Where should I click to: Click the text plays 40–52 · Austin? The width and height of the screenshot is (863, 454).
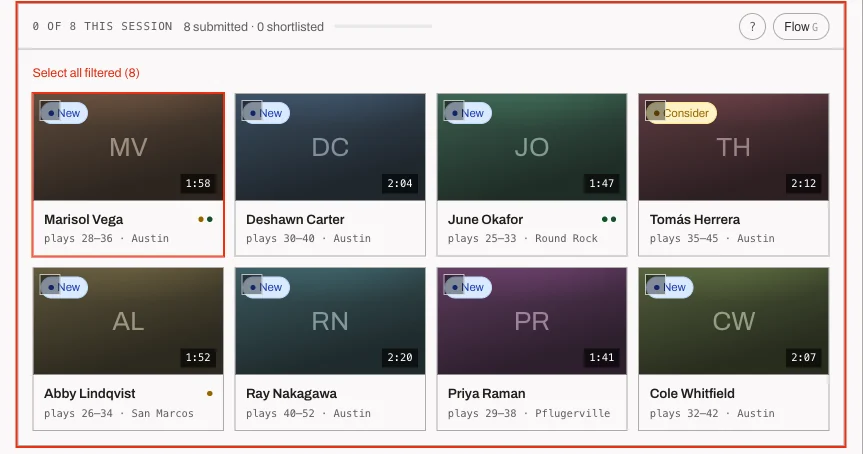[308, 413]
